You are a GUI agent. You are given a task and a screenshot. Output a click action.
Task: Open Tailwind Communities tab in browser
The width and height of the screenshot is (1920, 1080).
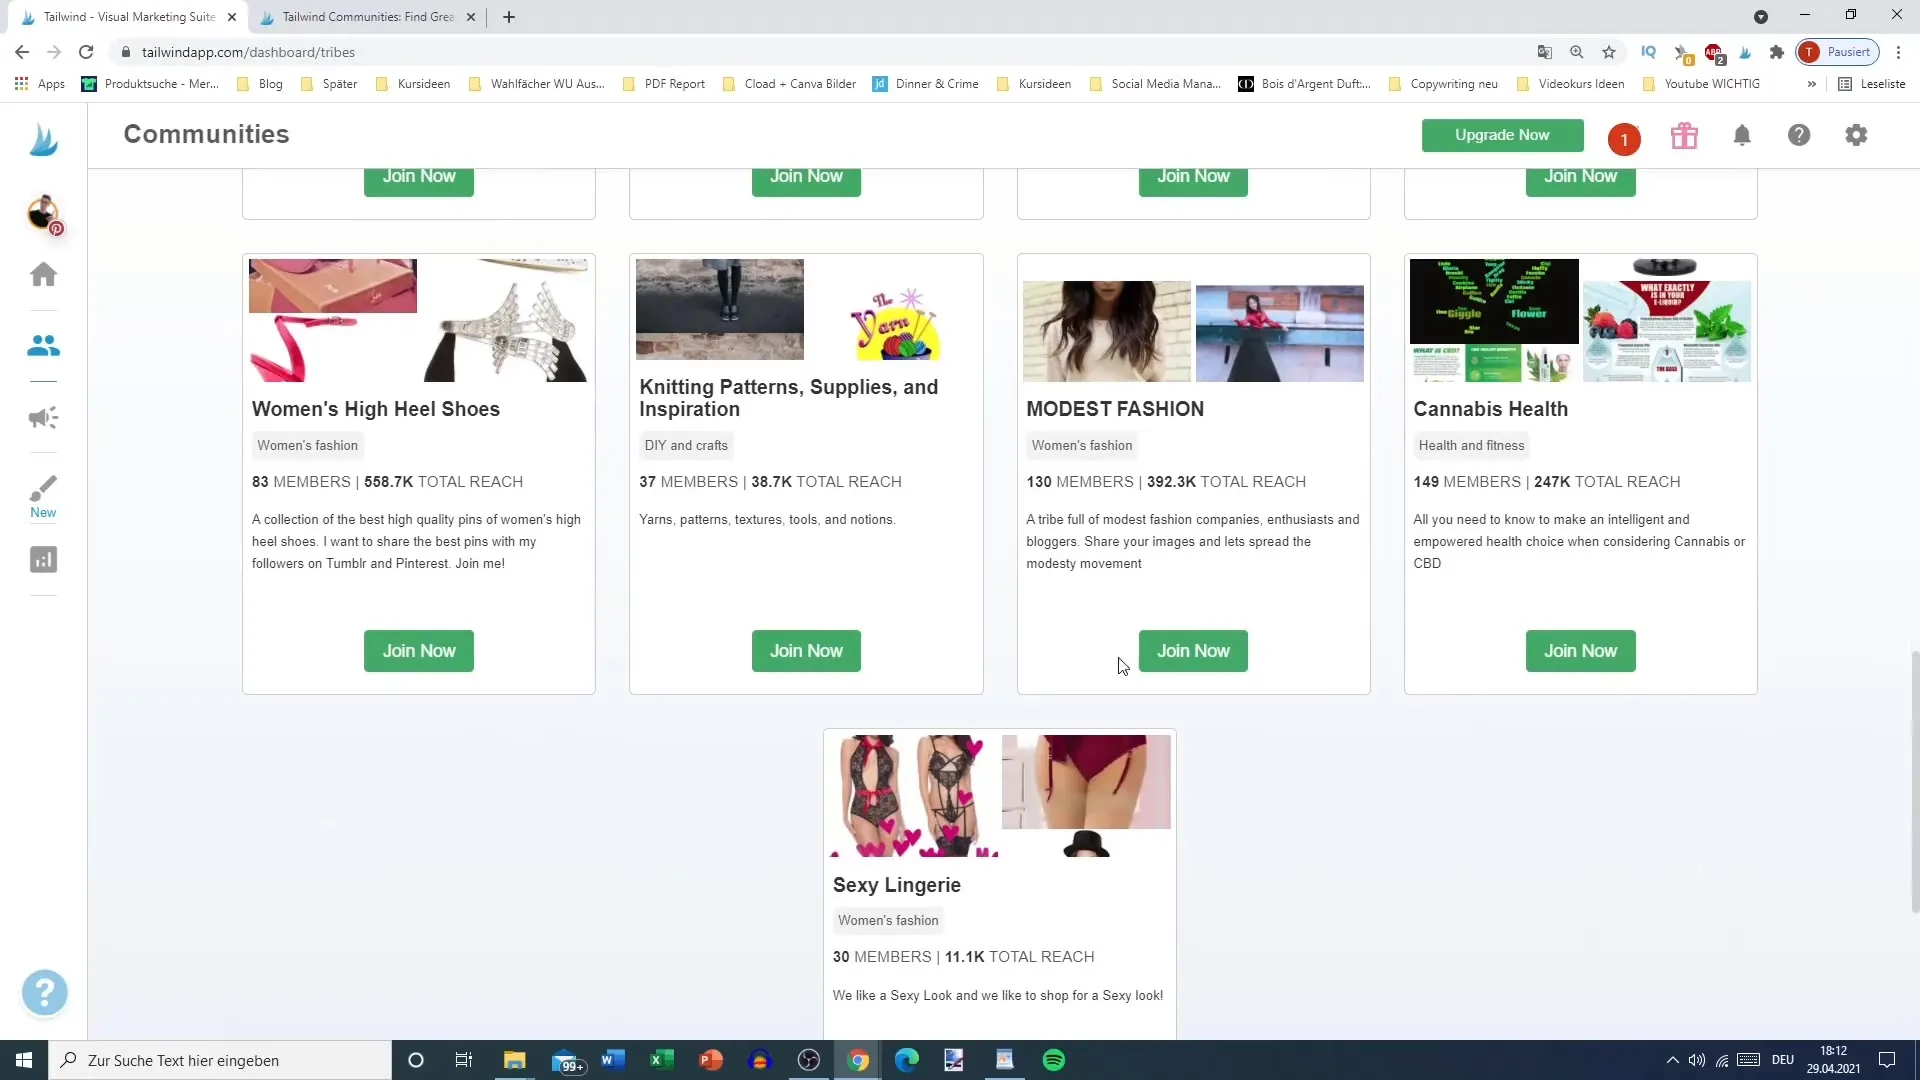(x=367, y=16)
